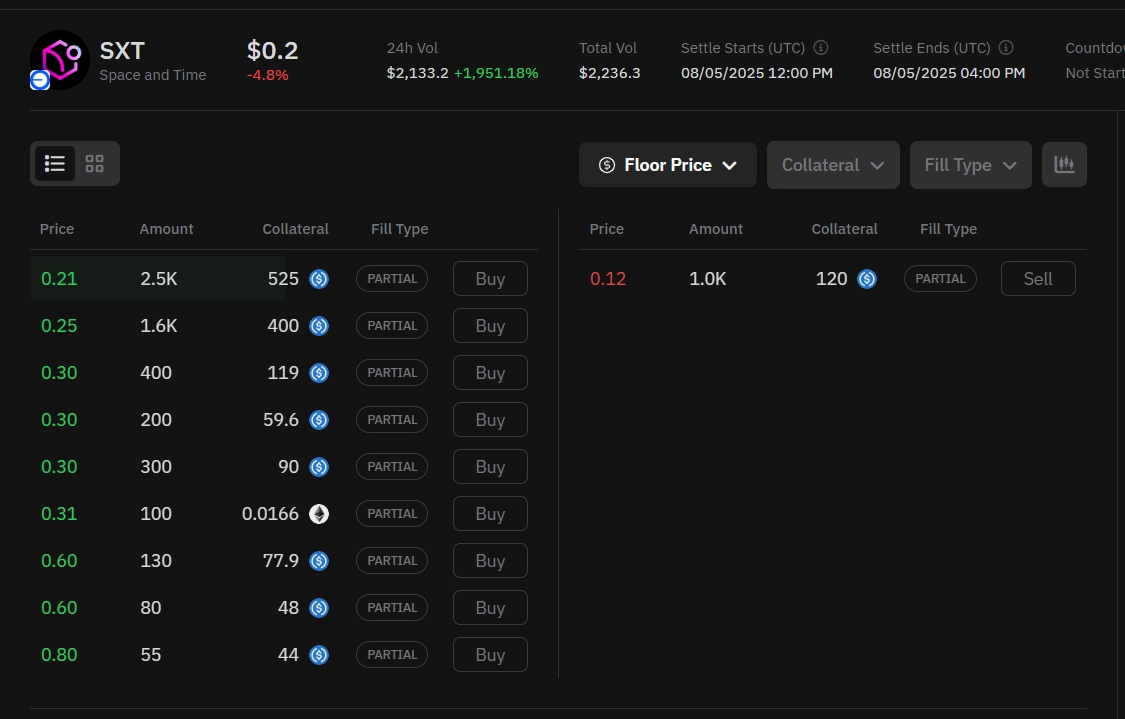Open the Floor Price dropdown
Viewport: 1125px width, 719px height.
click(667, 164)
